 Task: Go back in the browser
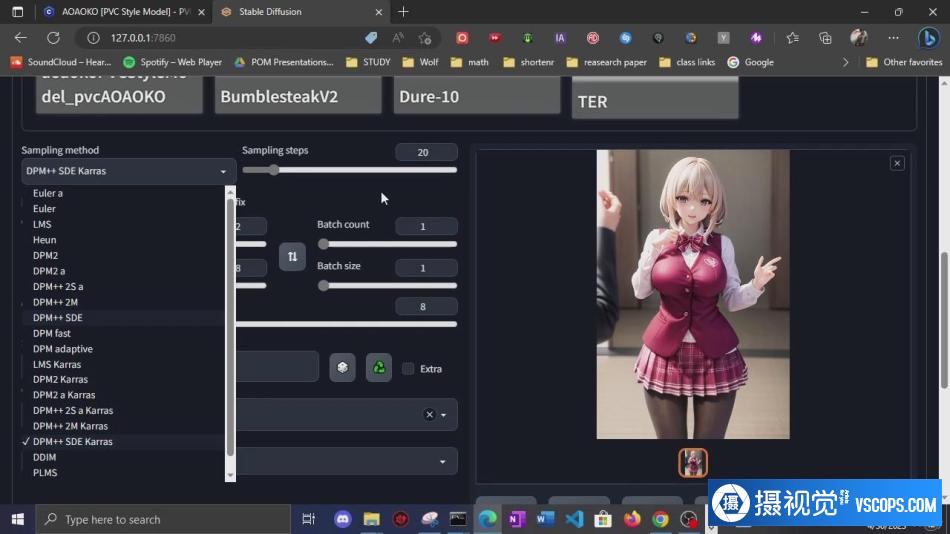pos(21,38)
